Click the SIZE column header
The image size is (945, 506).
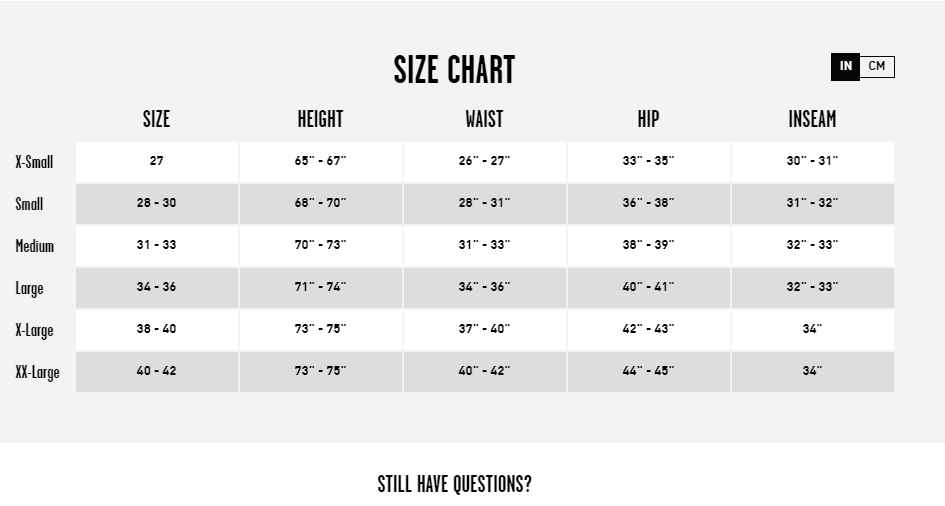156,119
